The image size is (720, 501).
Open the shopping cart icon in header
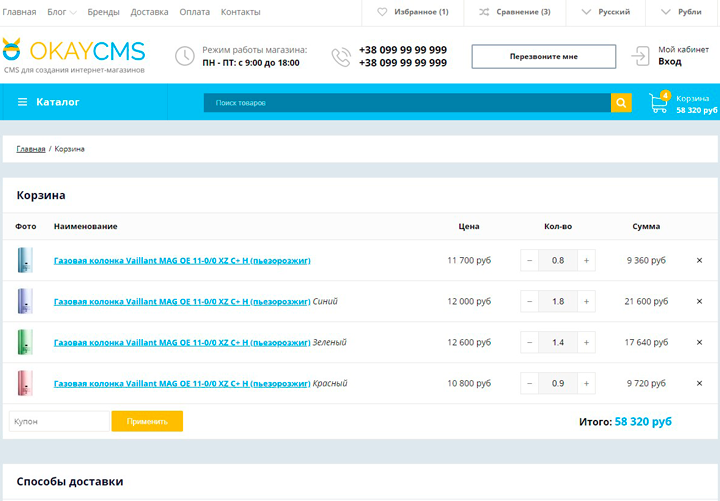[658, 103]
